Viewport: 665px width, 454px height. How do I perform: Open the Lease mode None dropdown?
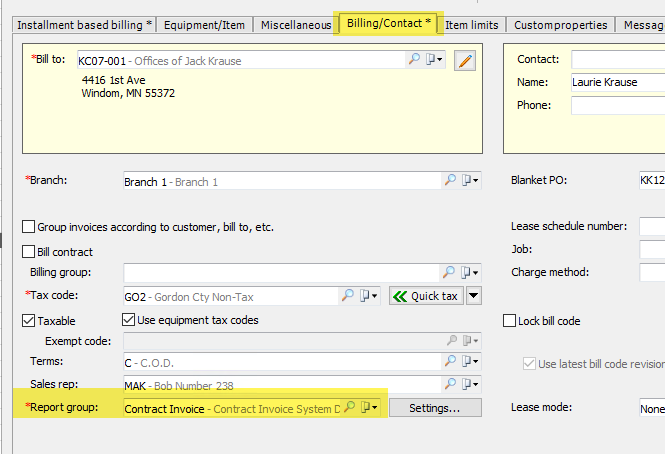(x=652, y=408)
